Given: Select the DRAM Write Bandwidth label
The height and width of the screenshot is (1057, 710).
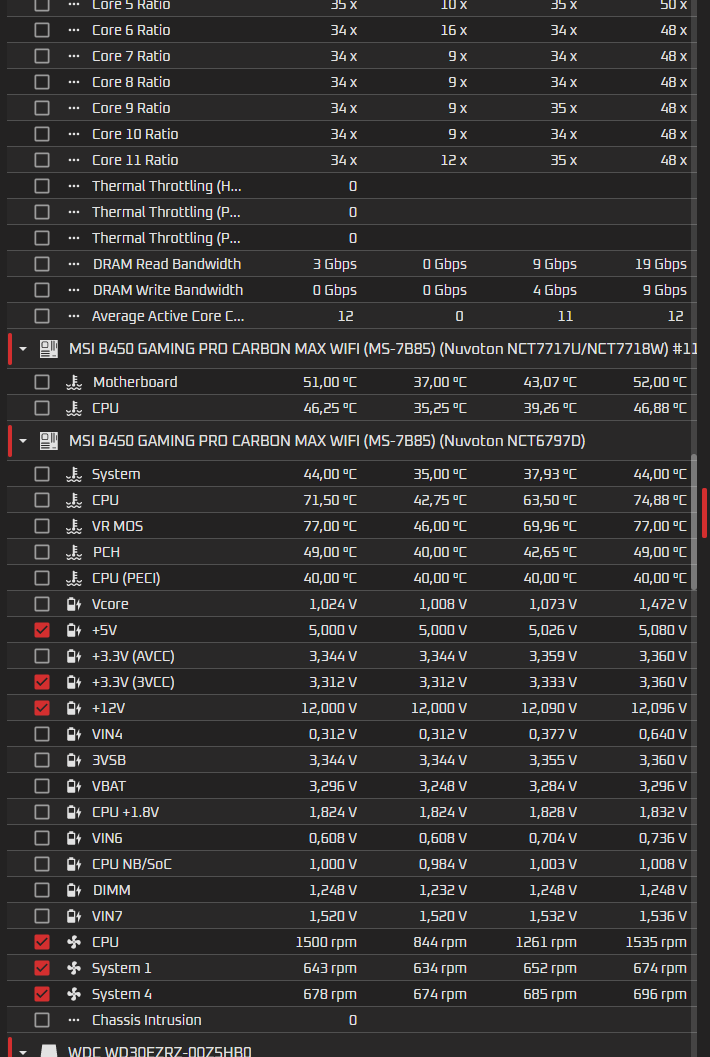Looking at the screenshot, I should tap(168, 291).
